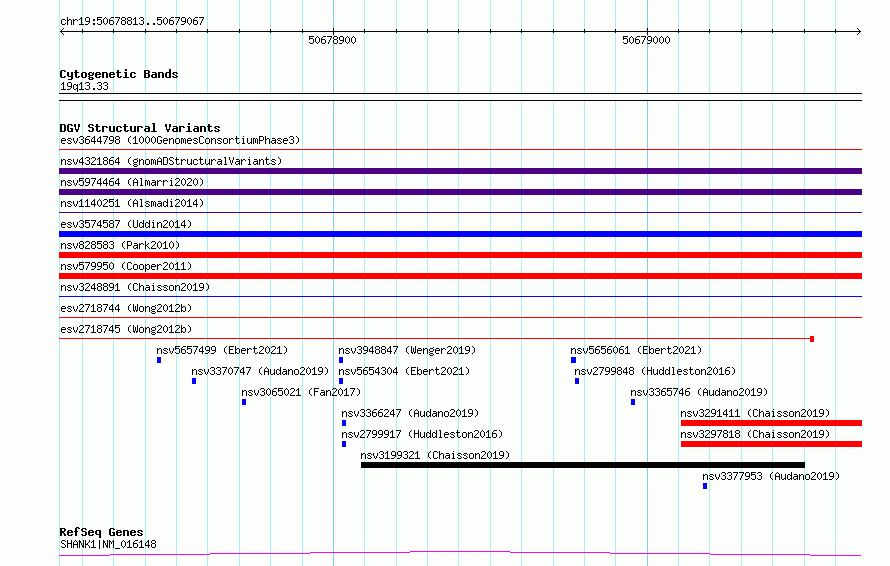
Task: Click the nsv5657499 (Ebert2021) variant label
Action: click(x=222, y=350)
